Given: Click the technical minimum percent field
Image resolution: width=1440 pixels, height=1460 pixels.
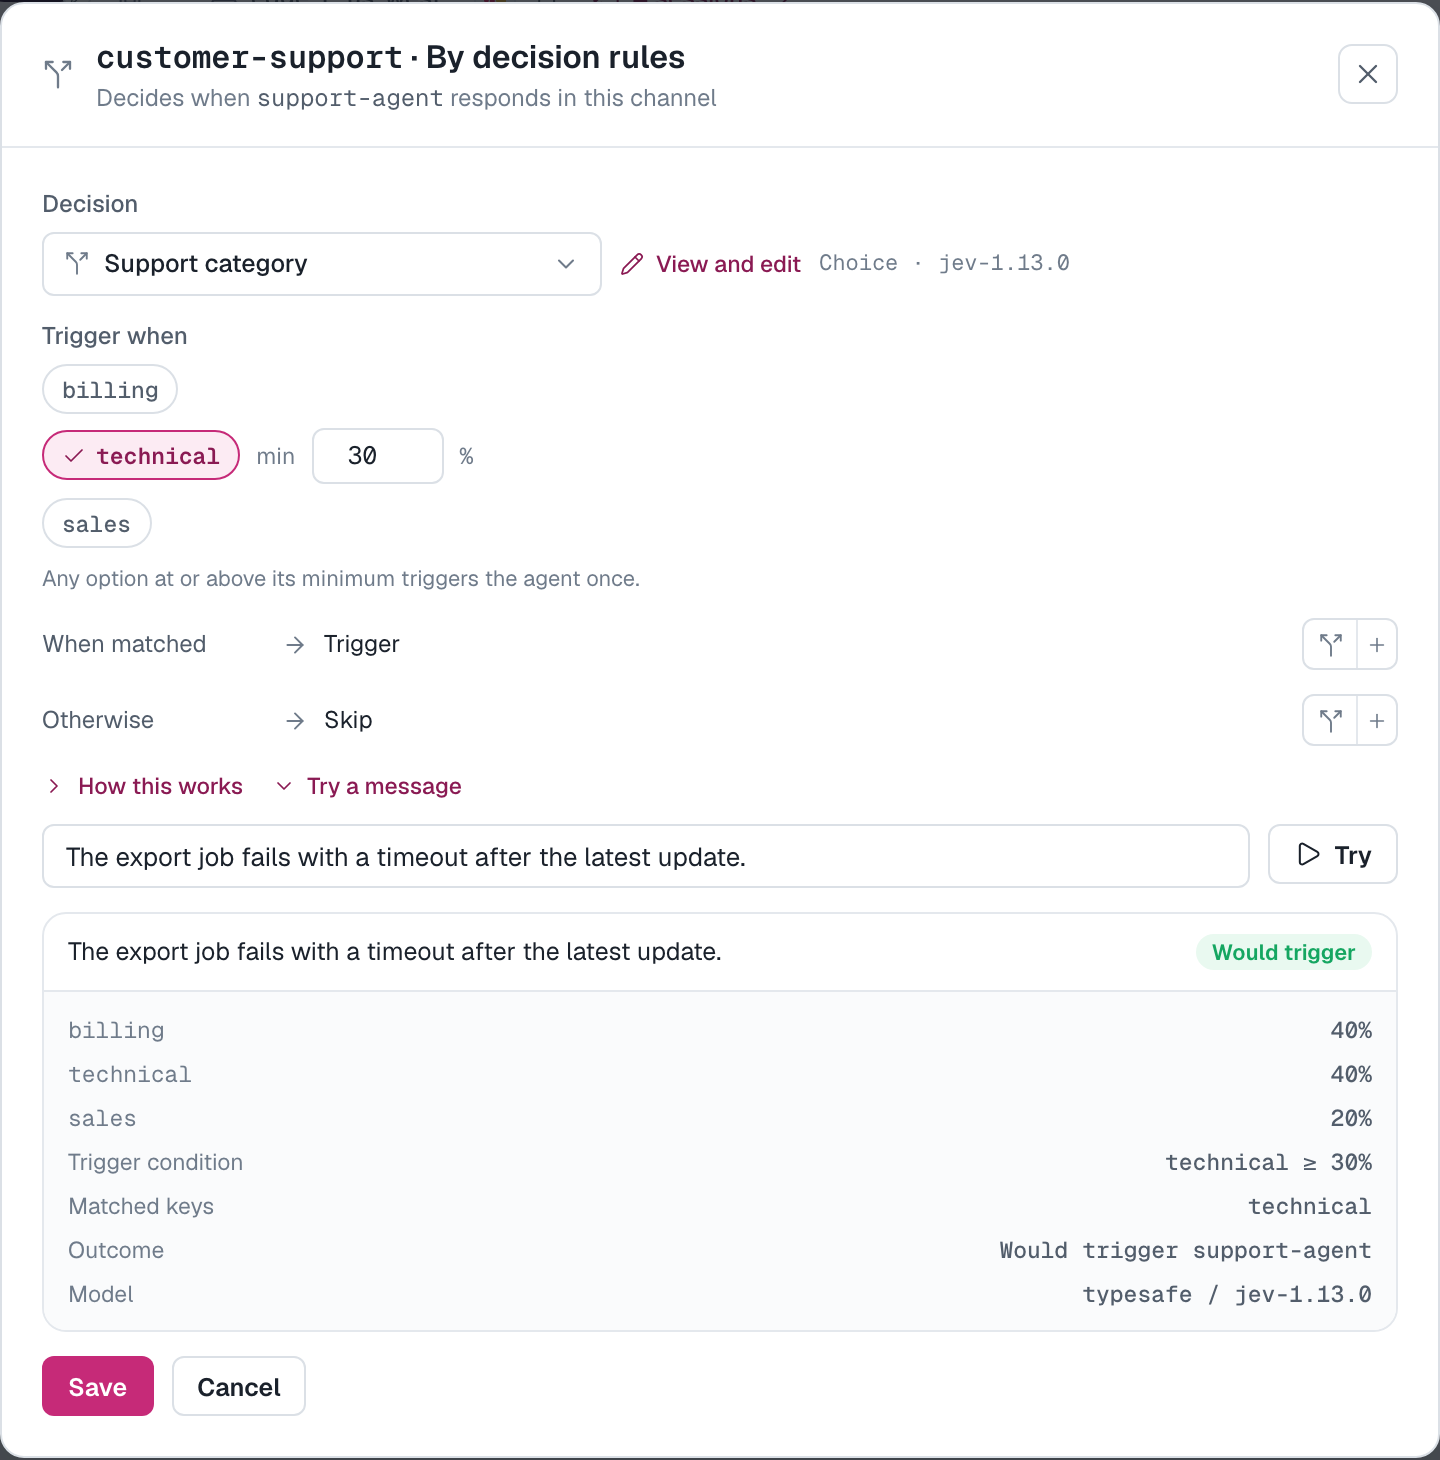Looking at the screenshot, I should (x=378, y=456).
